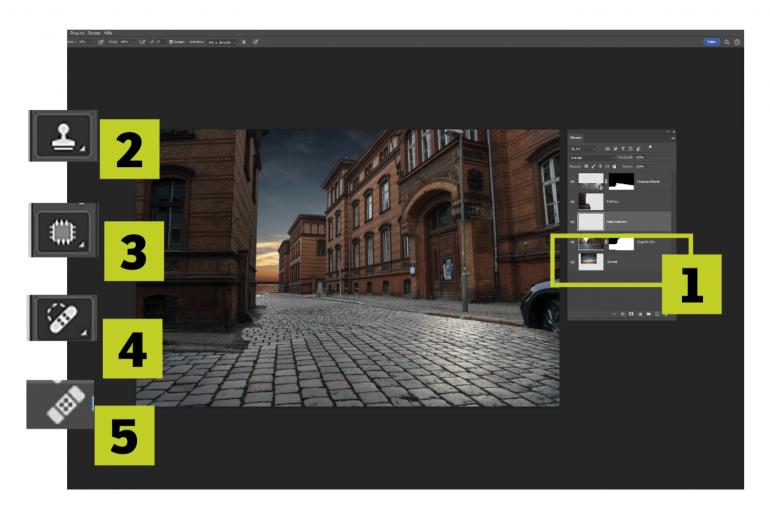This screenshot has width=770, height=520.
Task: Click the blue Teilen share button
Action: [711, 42]
